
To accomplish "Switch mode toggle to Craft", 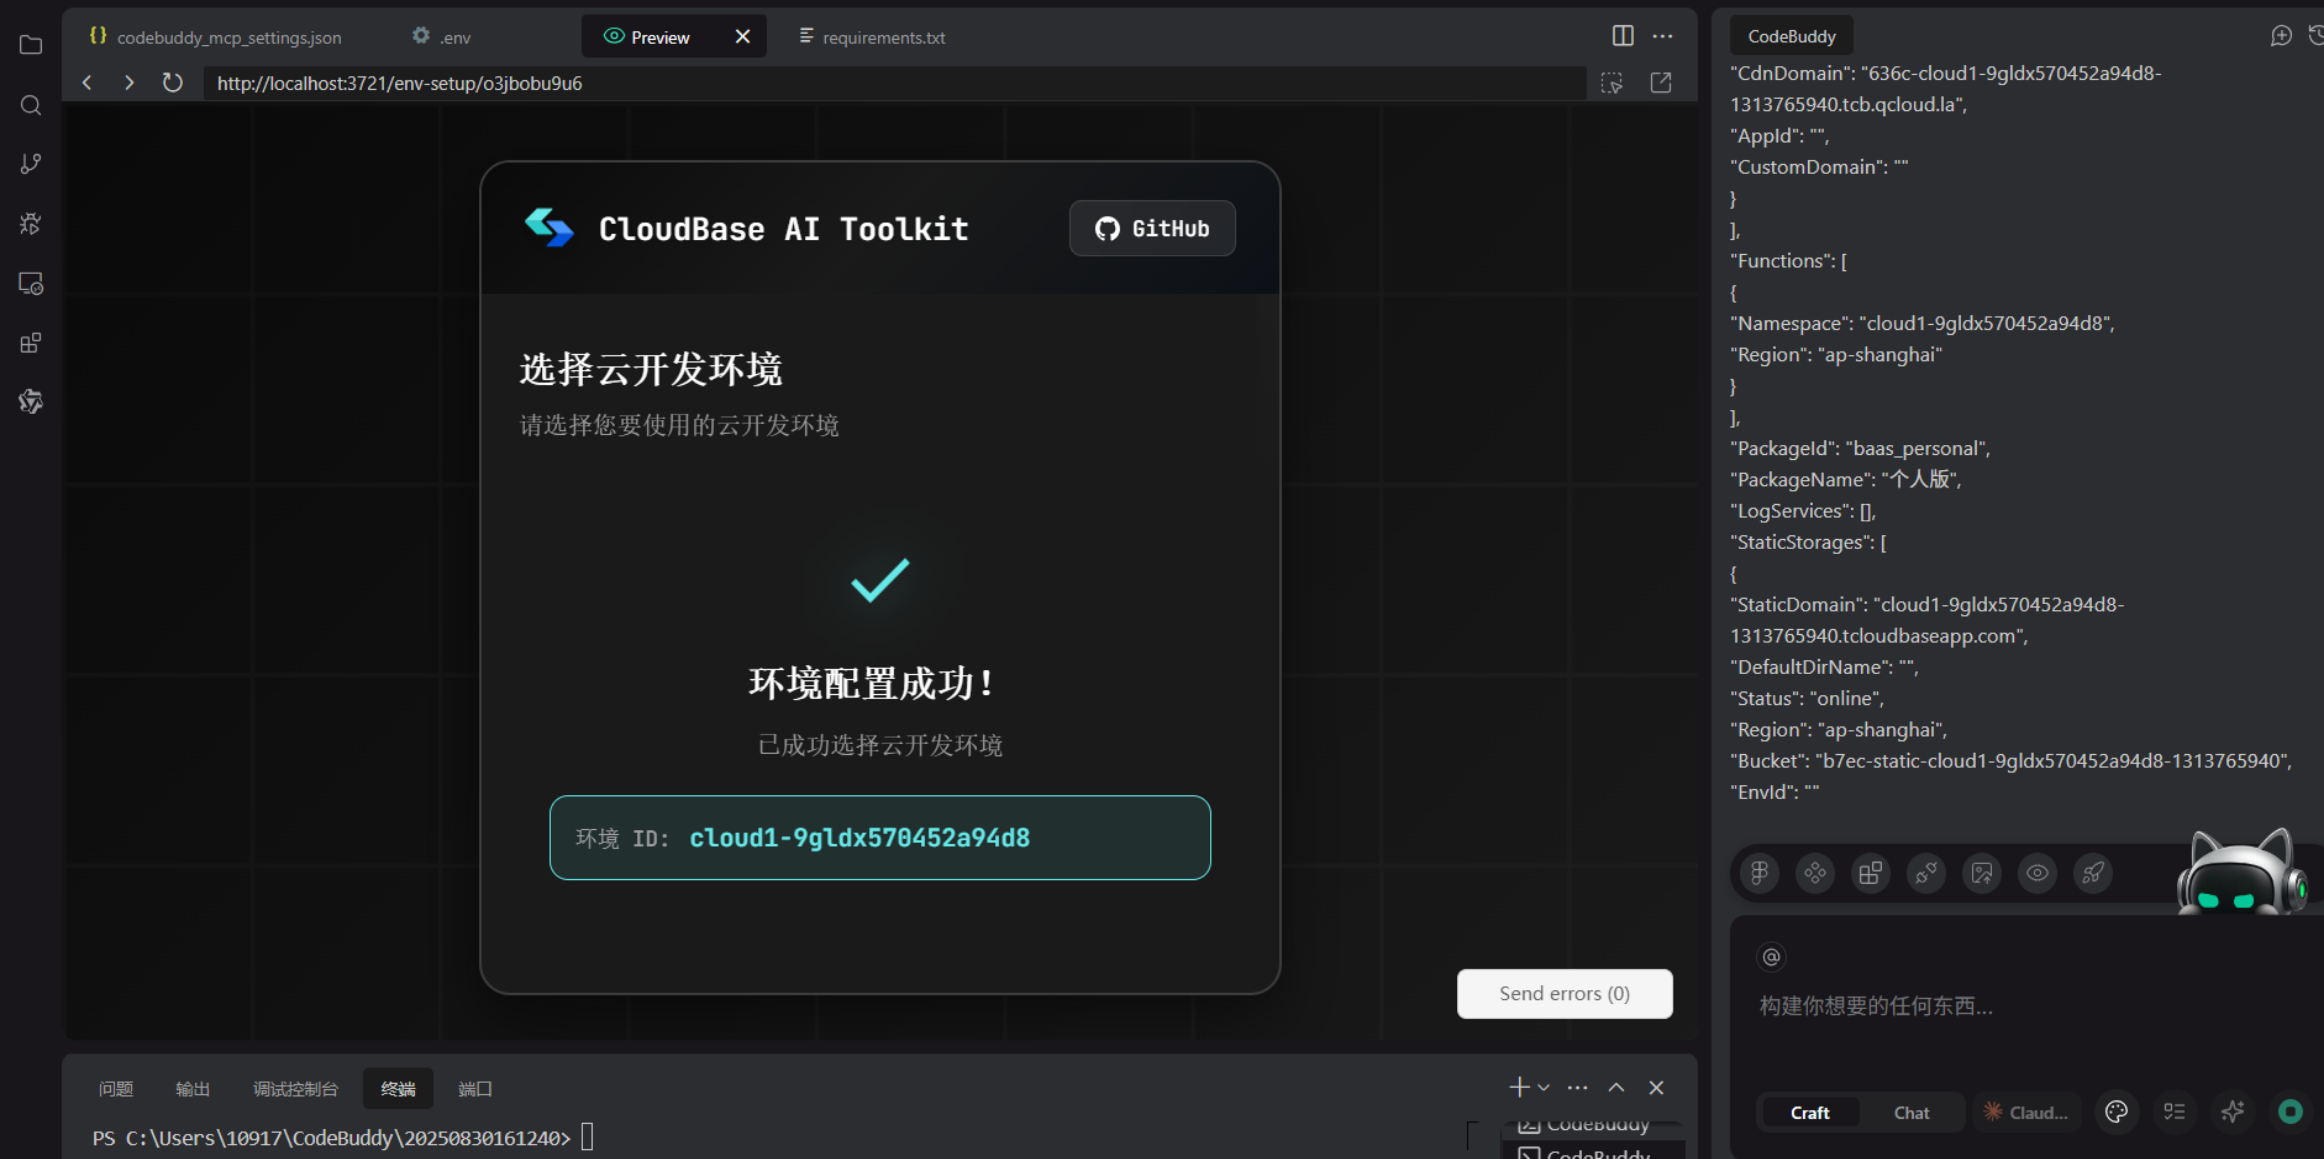I will (x=1809, y=1112).
